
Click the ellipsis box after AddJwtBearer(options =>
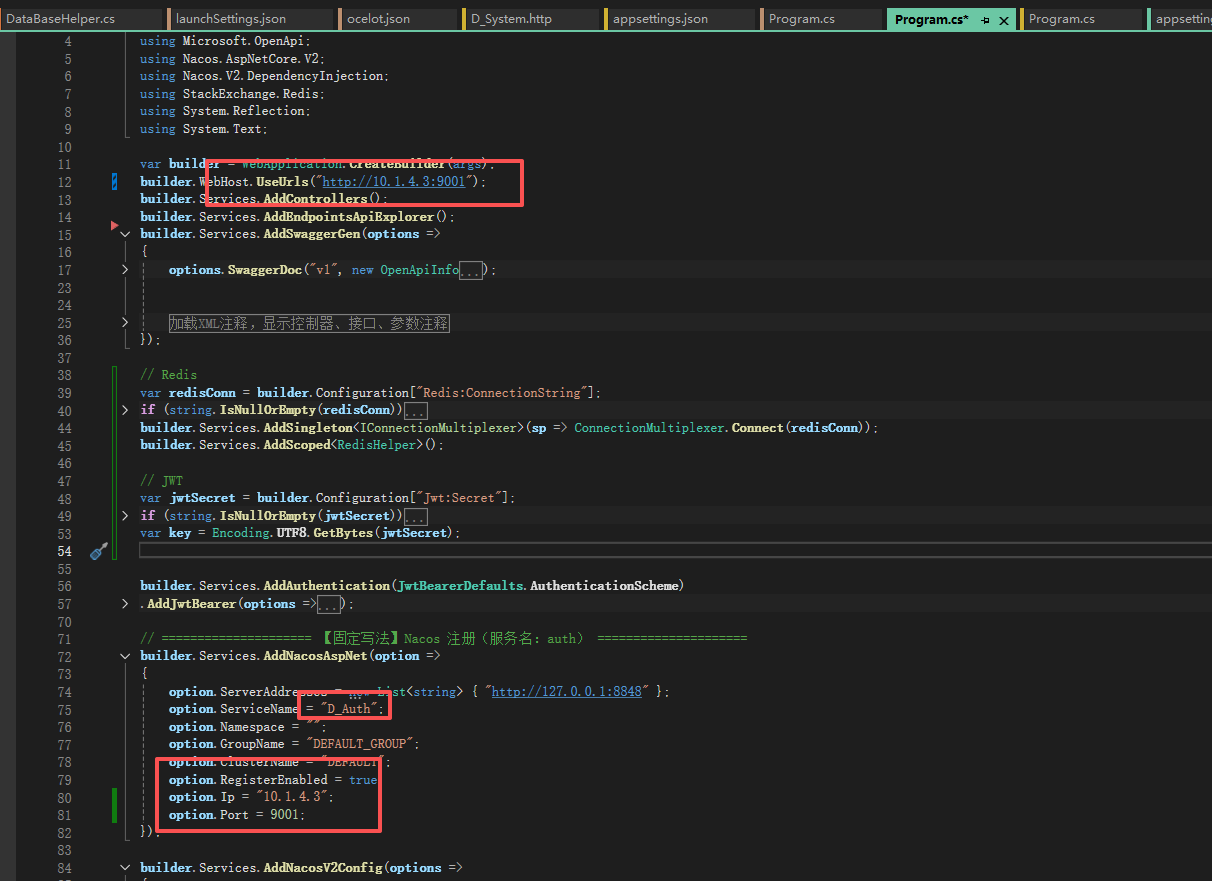330,604
